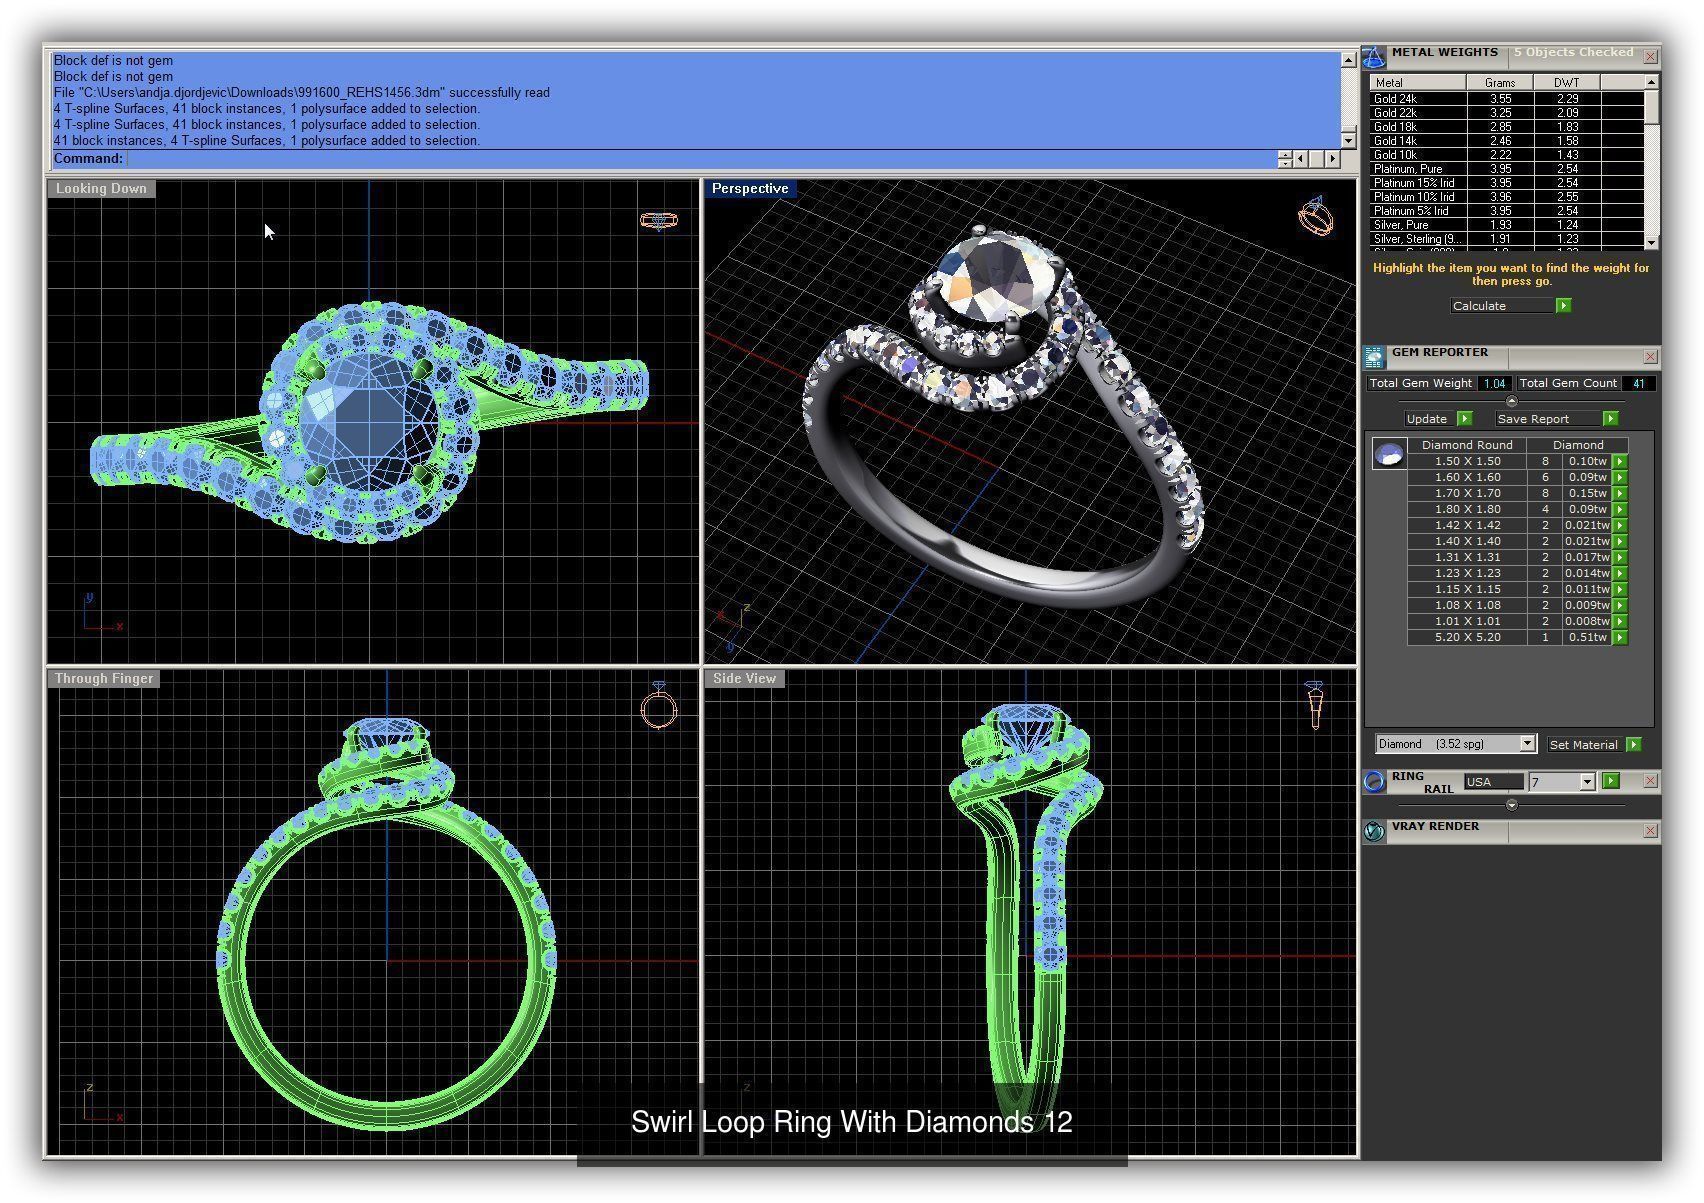Click the green arrow on 1.40 X 1.40 row
The height and width of the screenshot is (1203, 1704).
(x=1620, y=542)
